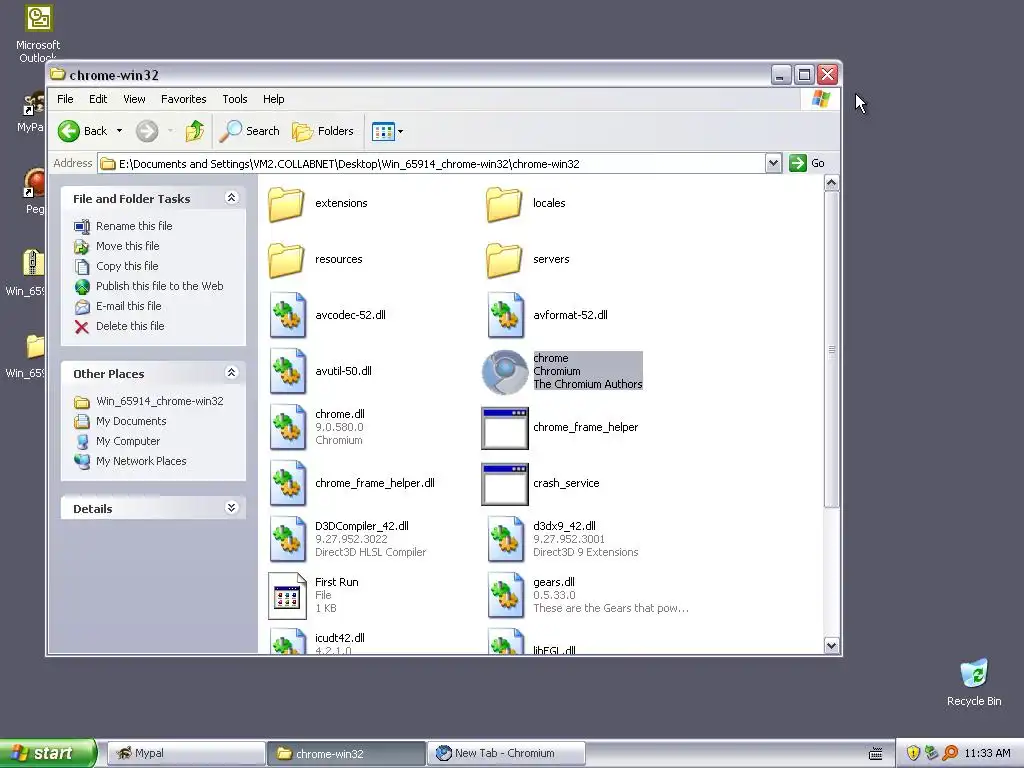Screen dimensions: 1024x768
Task: Click Publish this file to the Web
Action: (x=159, y=286)
